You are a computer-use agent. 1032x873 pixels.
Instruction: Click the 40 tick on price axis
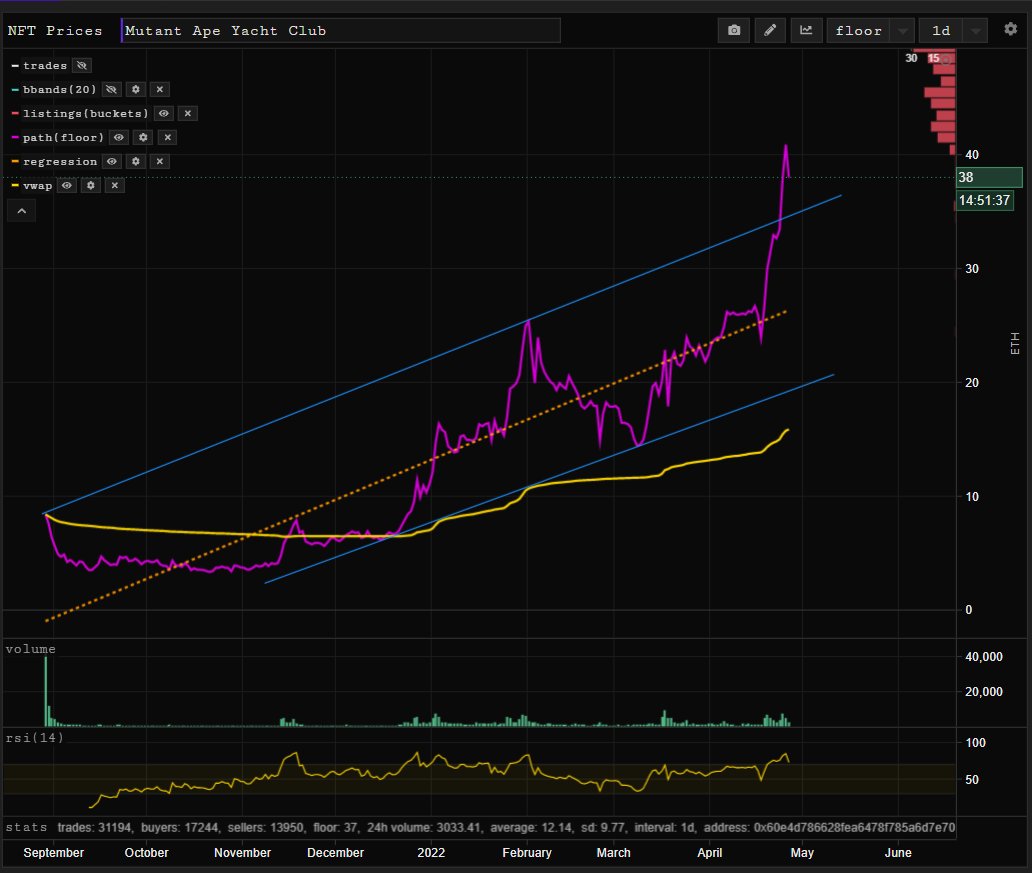coord(971,155)
